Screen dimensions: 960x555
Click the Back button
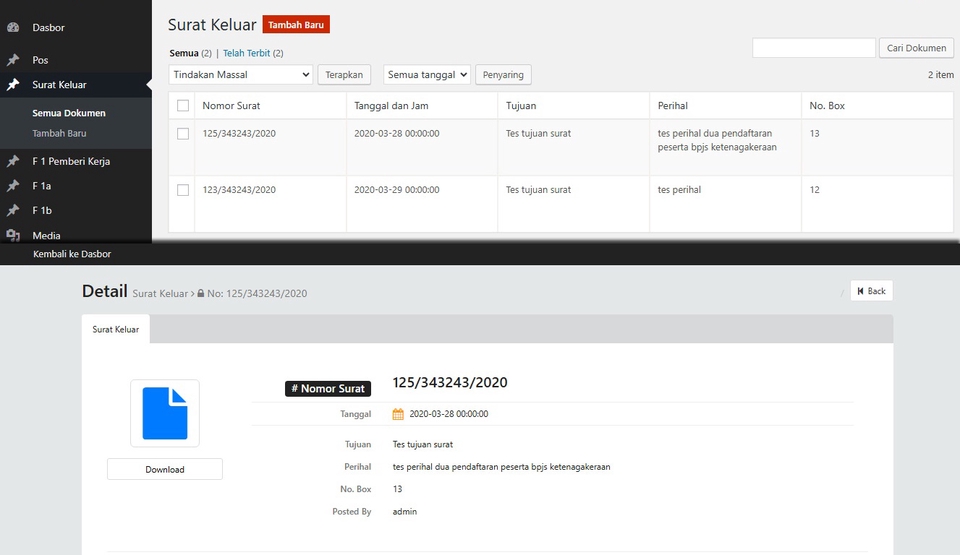point(871,291)
